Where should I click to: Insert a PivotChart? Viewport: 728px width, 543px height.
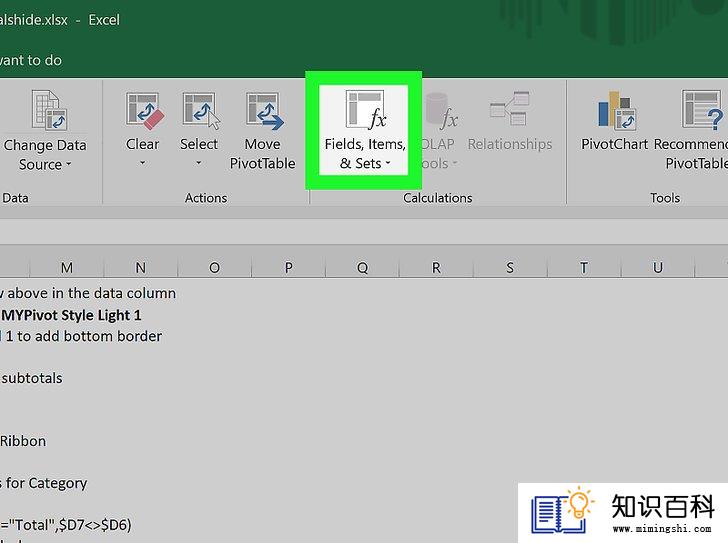(615, 122)
